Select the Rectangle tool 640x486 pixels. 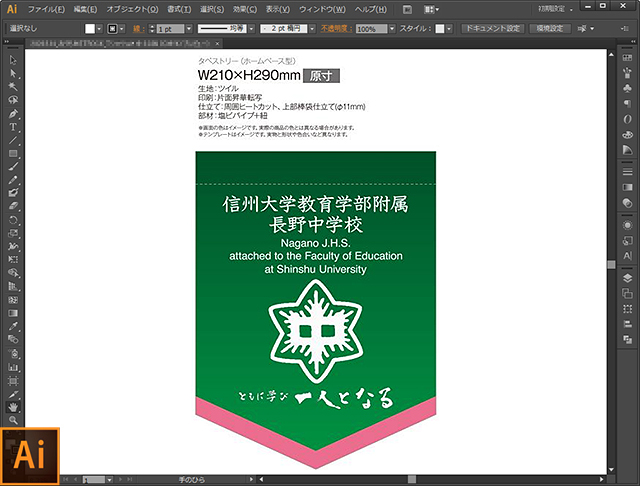pyautogui.click(x=13, y=153)
